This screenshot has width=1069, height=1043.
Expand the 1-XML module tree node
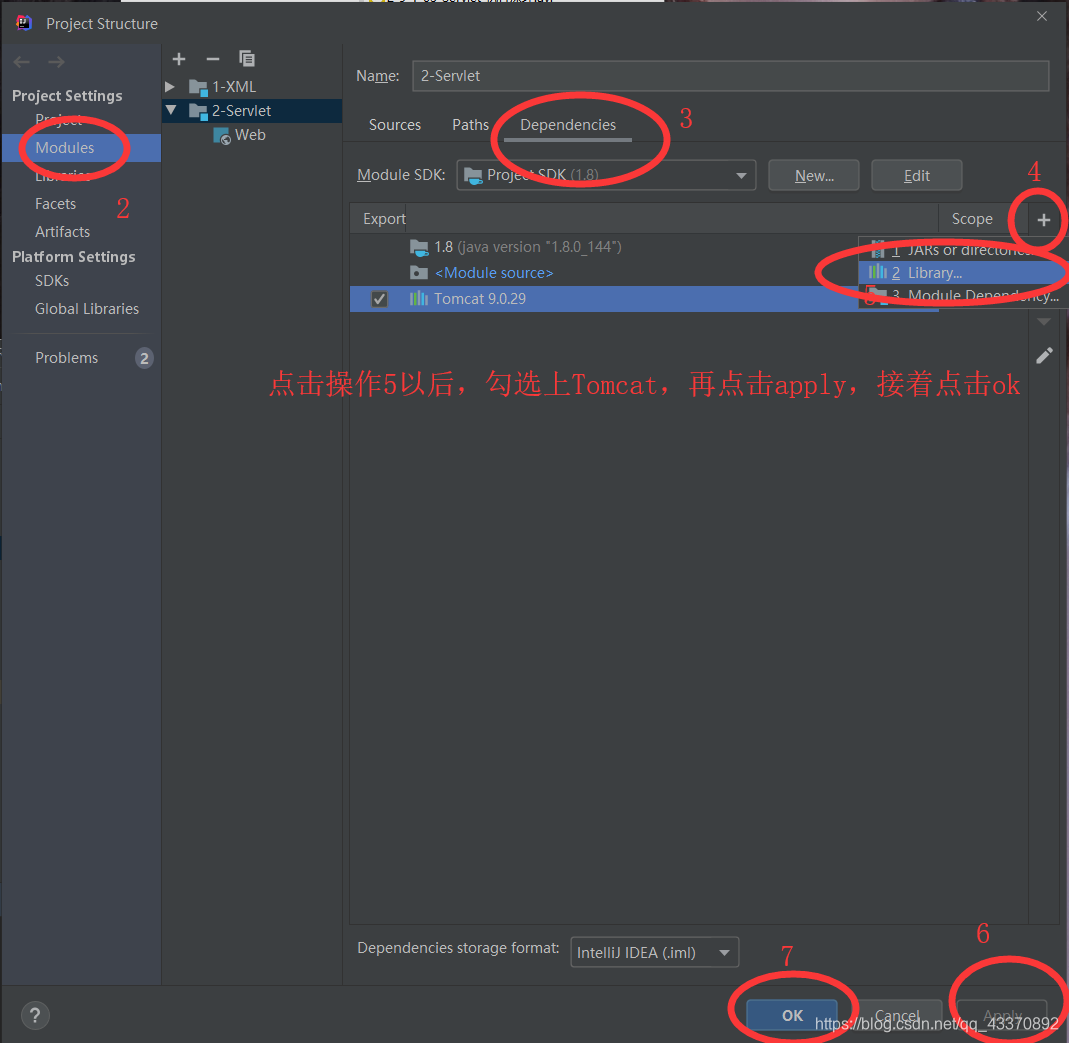coord(170,87)
